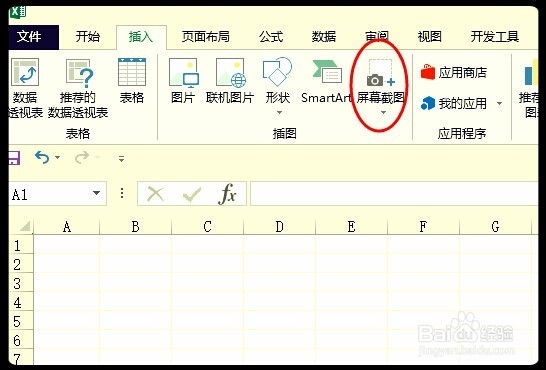Click the 屏幕截图 screenshot camera icon
This screenshot has width=546, height=370.
click(380, 73)
